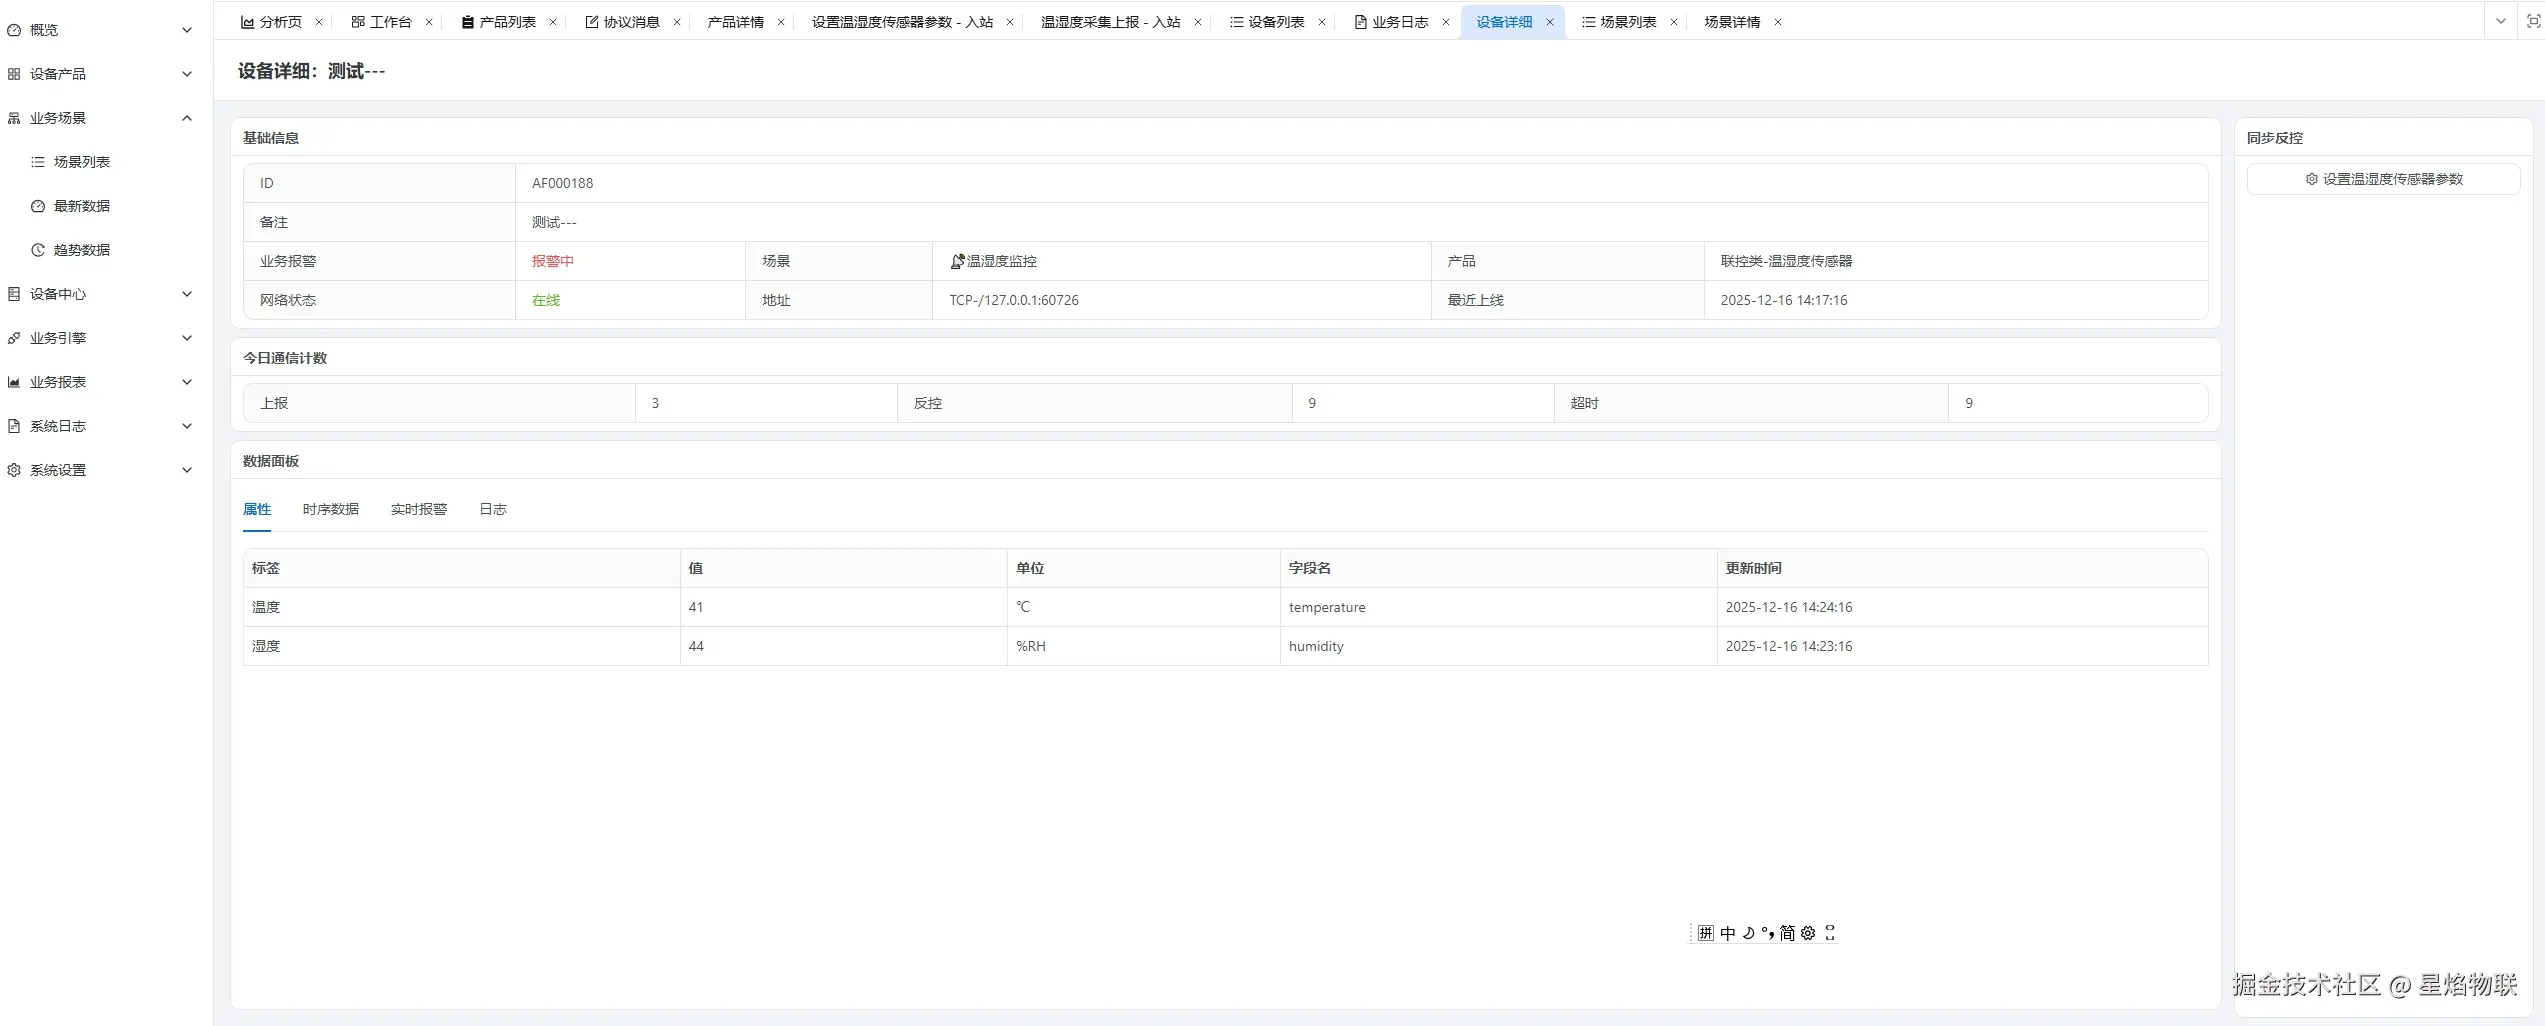Close the 分析页 tab

[319, 22]
